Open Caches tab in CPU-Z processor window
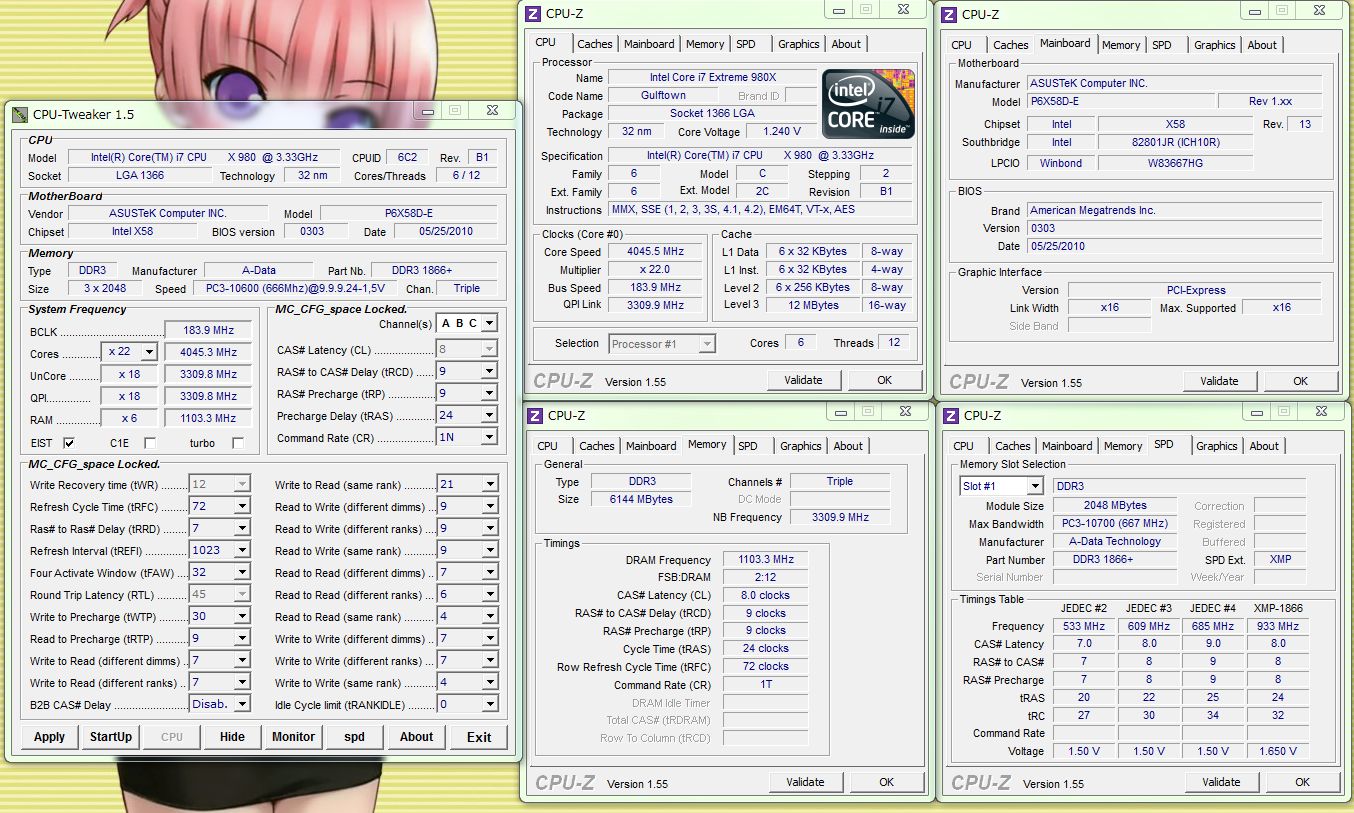Image resolution: width=1354 pixels, height=813 pixels. tap(595, 44)
